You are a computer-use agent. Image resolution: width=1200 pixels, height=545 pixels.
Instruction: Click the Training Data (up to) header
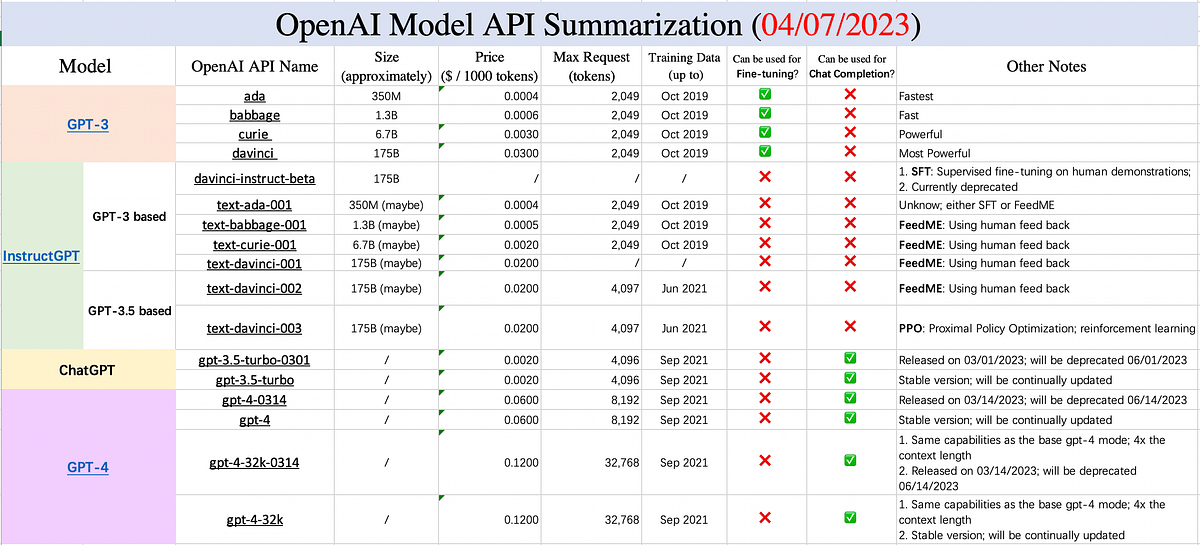coord(684,66)
